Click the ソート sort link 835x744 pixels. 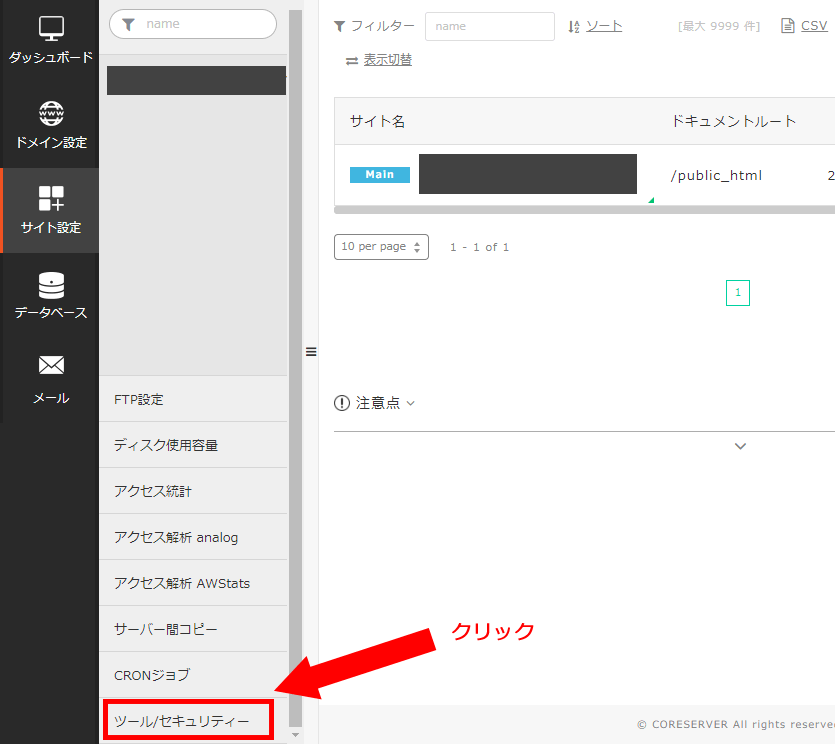click(604, 26)
